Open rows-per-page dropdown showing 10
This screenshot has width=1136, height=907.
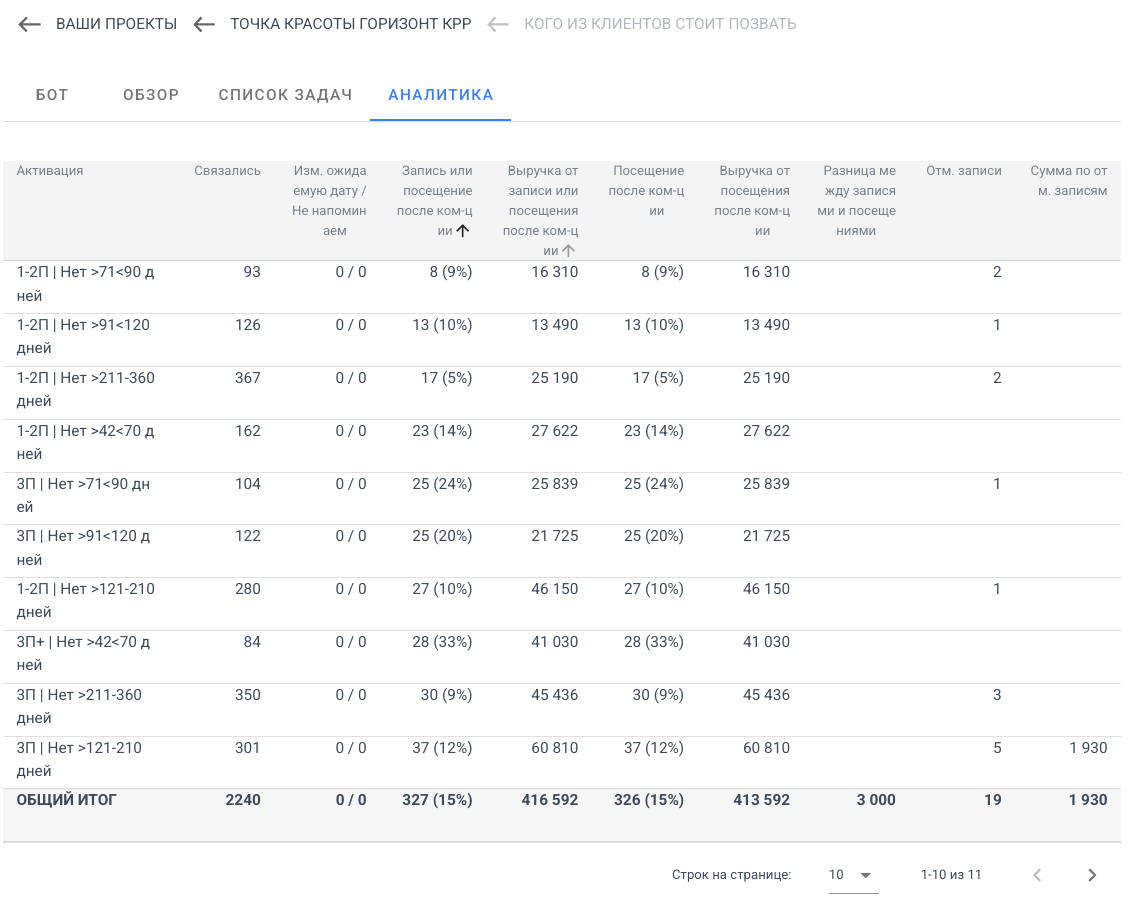[x=853, y=875]
